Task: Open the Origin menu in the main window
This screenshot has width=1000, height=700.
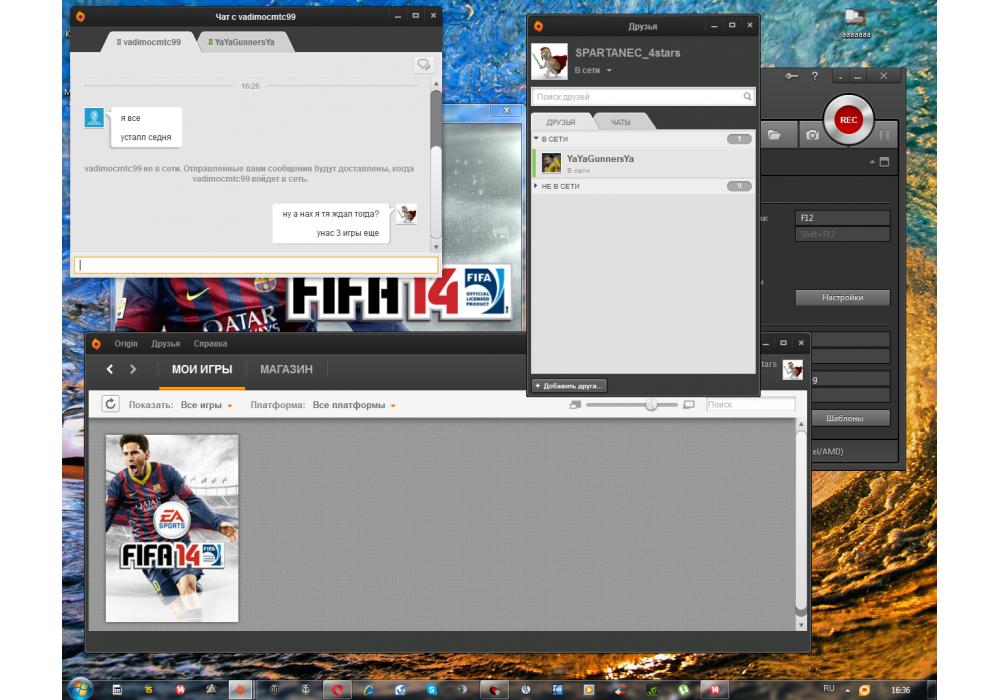Action: [x=126, y=344]
